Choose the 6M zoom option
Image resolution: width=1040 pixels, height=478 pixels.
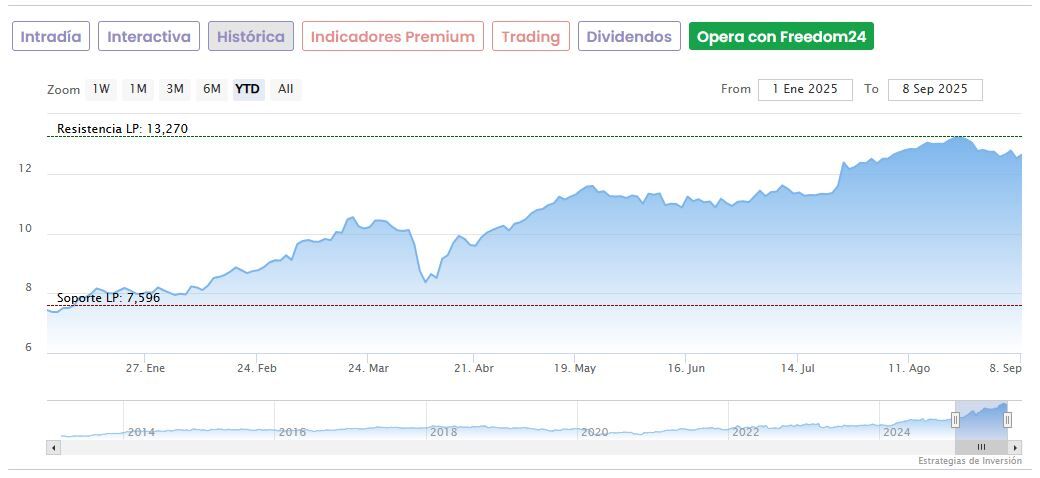pos(212,89)
